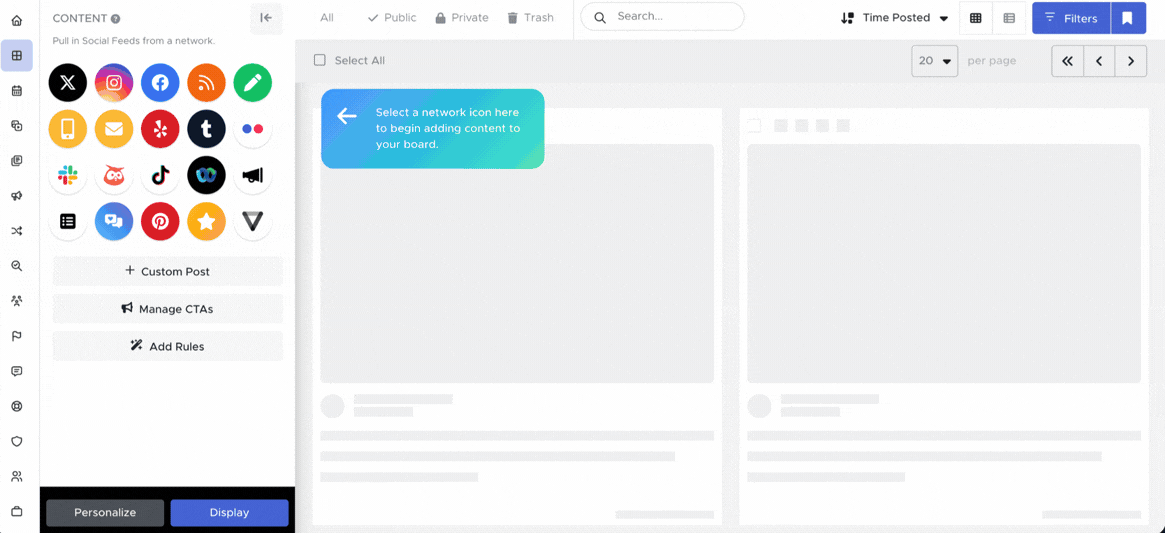This screenshot has width=1165, height=533.
Task: Go to the previous page
Action: (x=1099, y=61)
